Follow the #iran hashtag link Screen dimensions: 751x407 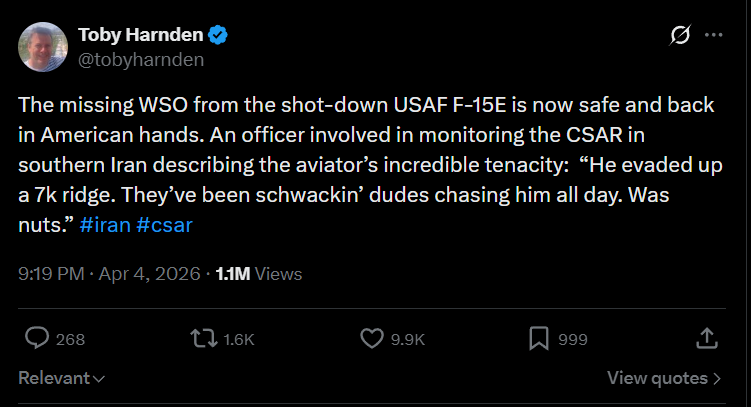105,225
